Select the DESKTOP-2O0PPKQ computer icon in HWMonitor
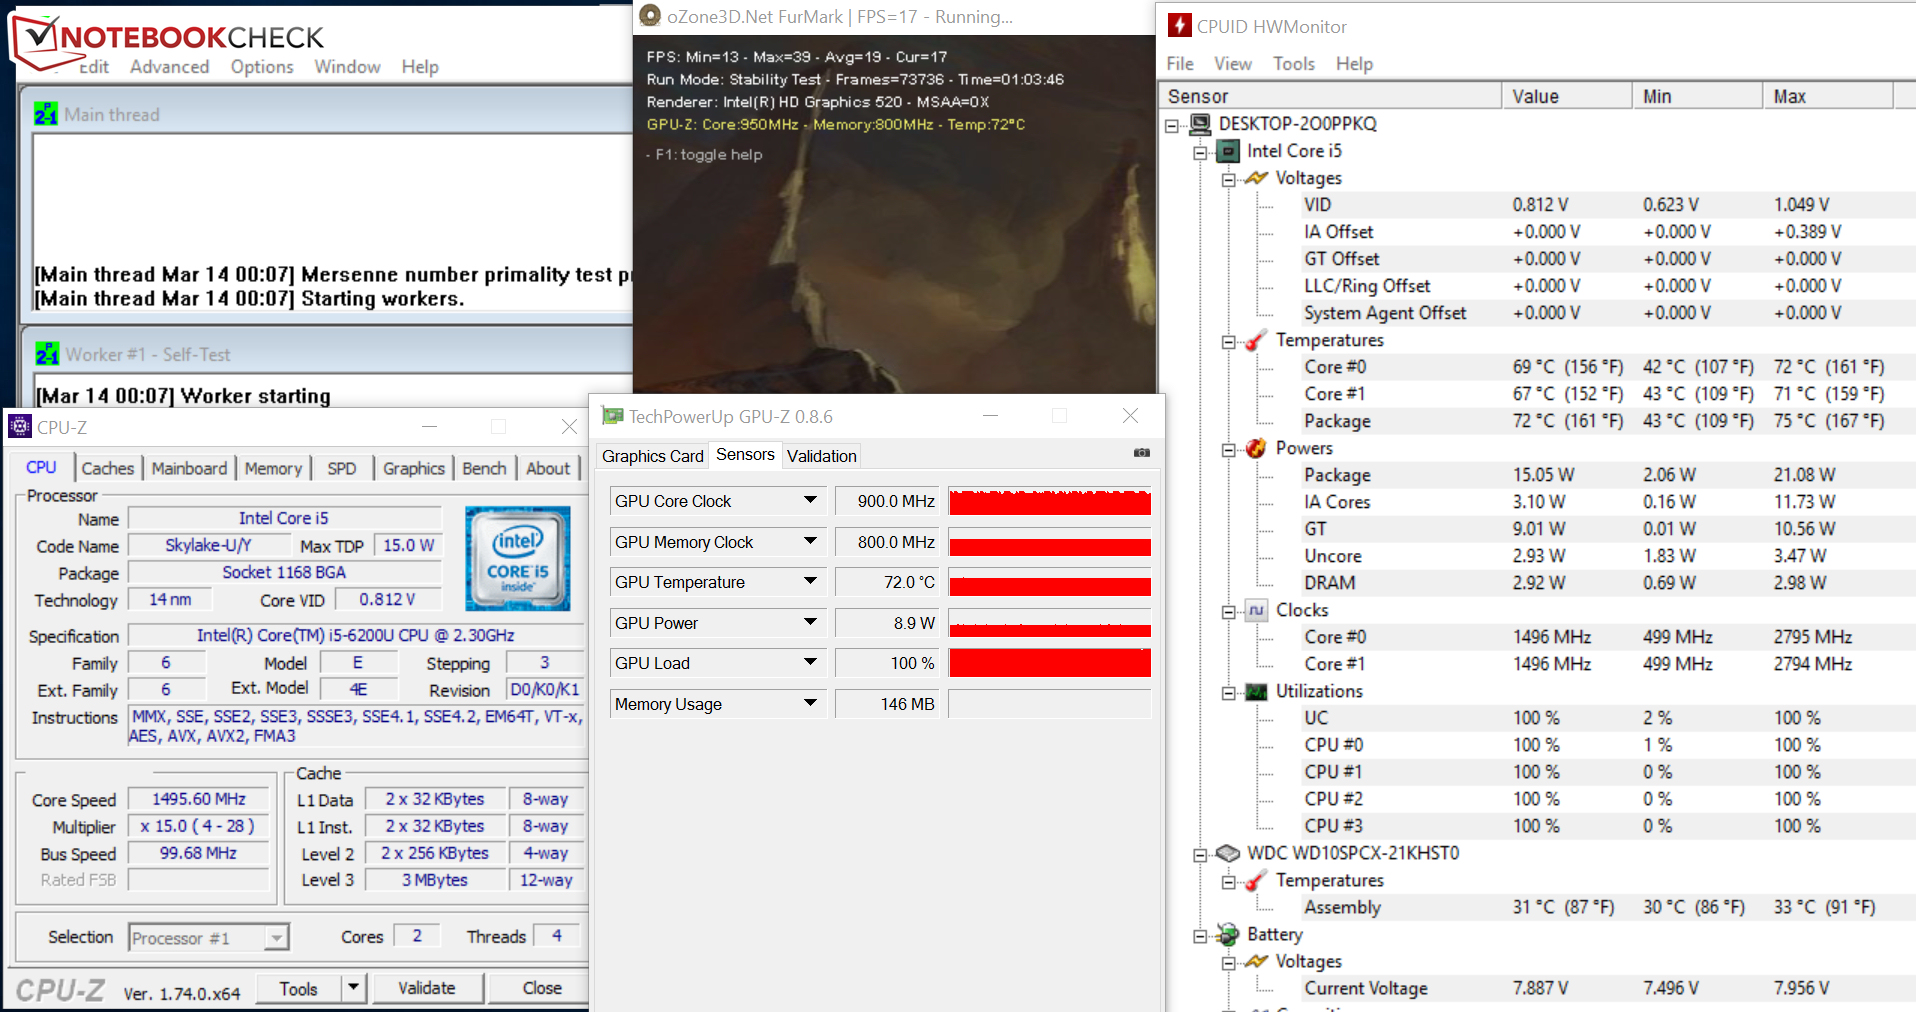The image size is (1916, 1012). coord(1200,124)
